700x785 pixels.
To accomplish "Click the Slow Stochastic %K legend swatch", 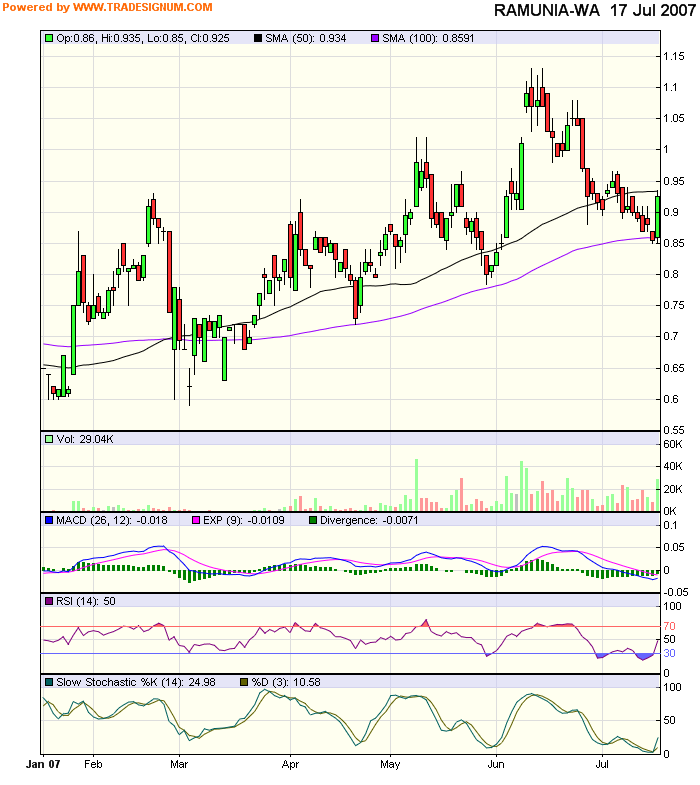I will pos(49,682).
